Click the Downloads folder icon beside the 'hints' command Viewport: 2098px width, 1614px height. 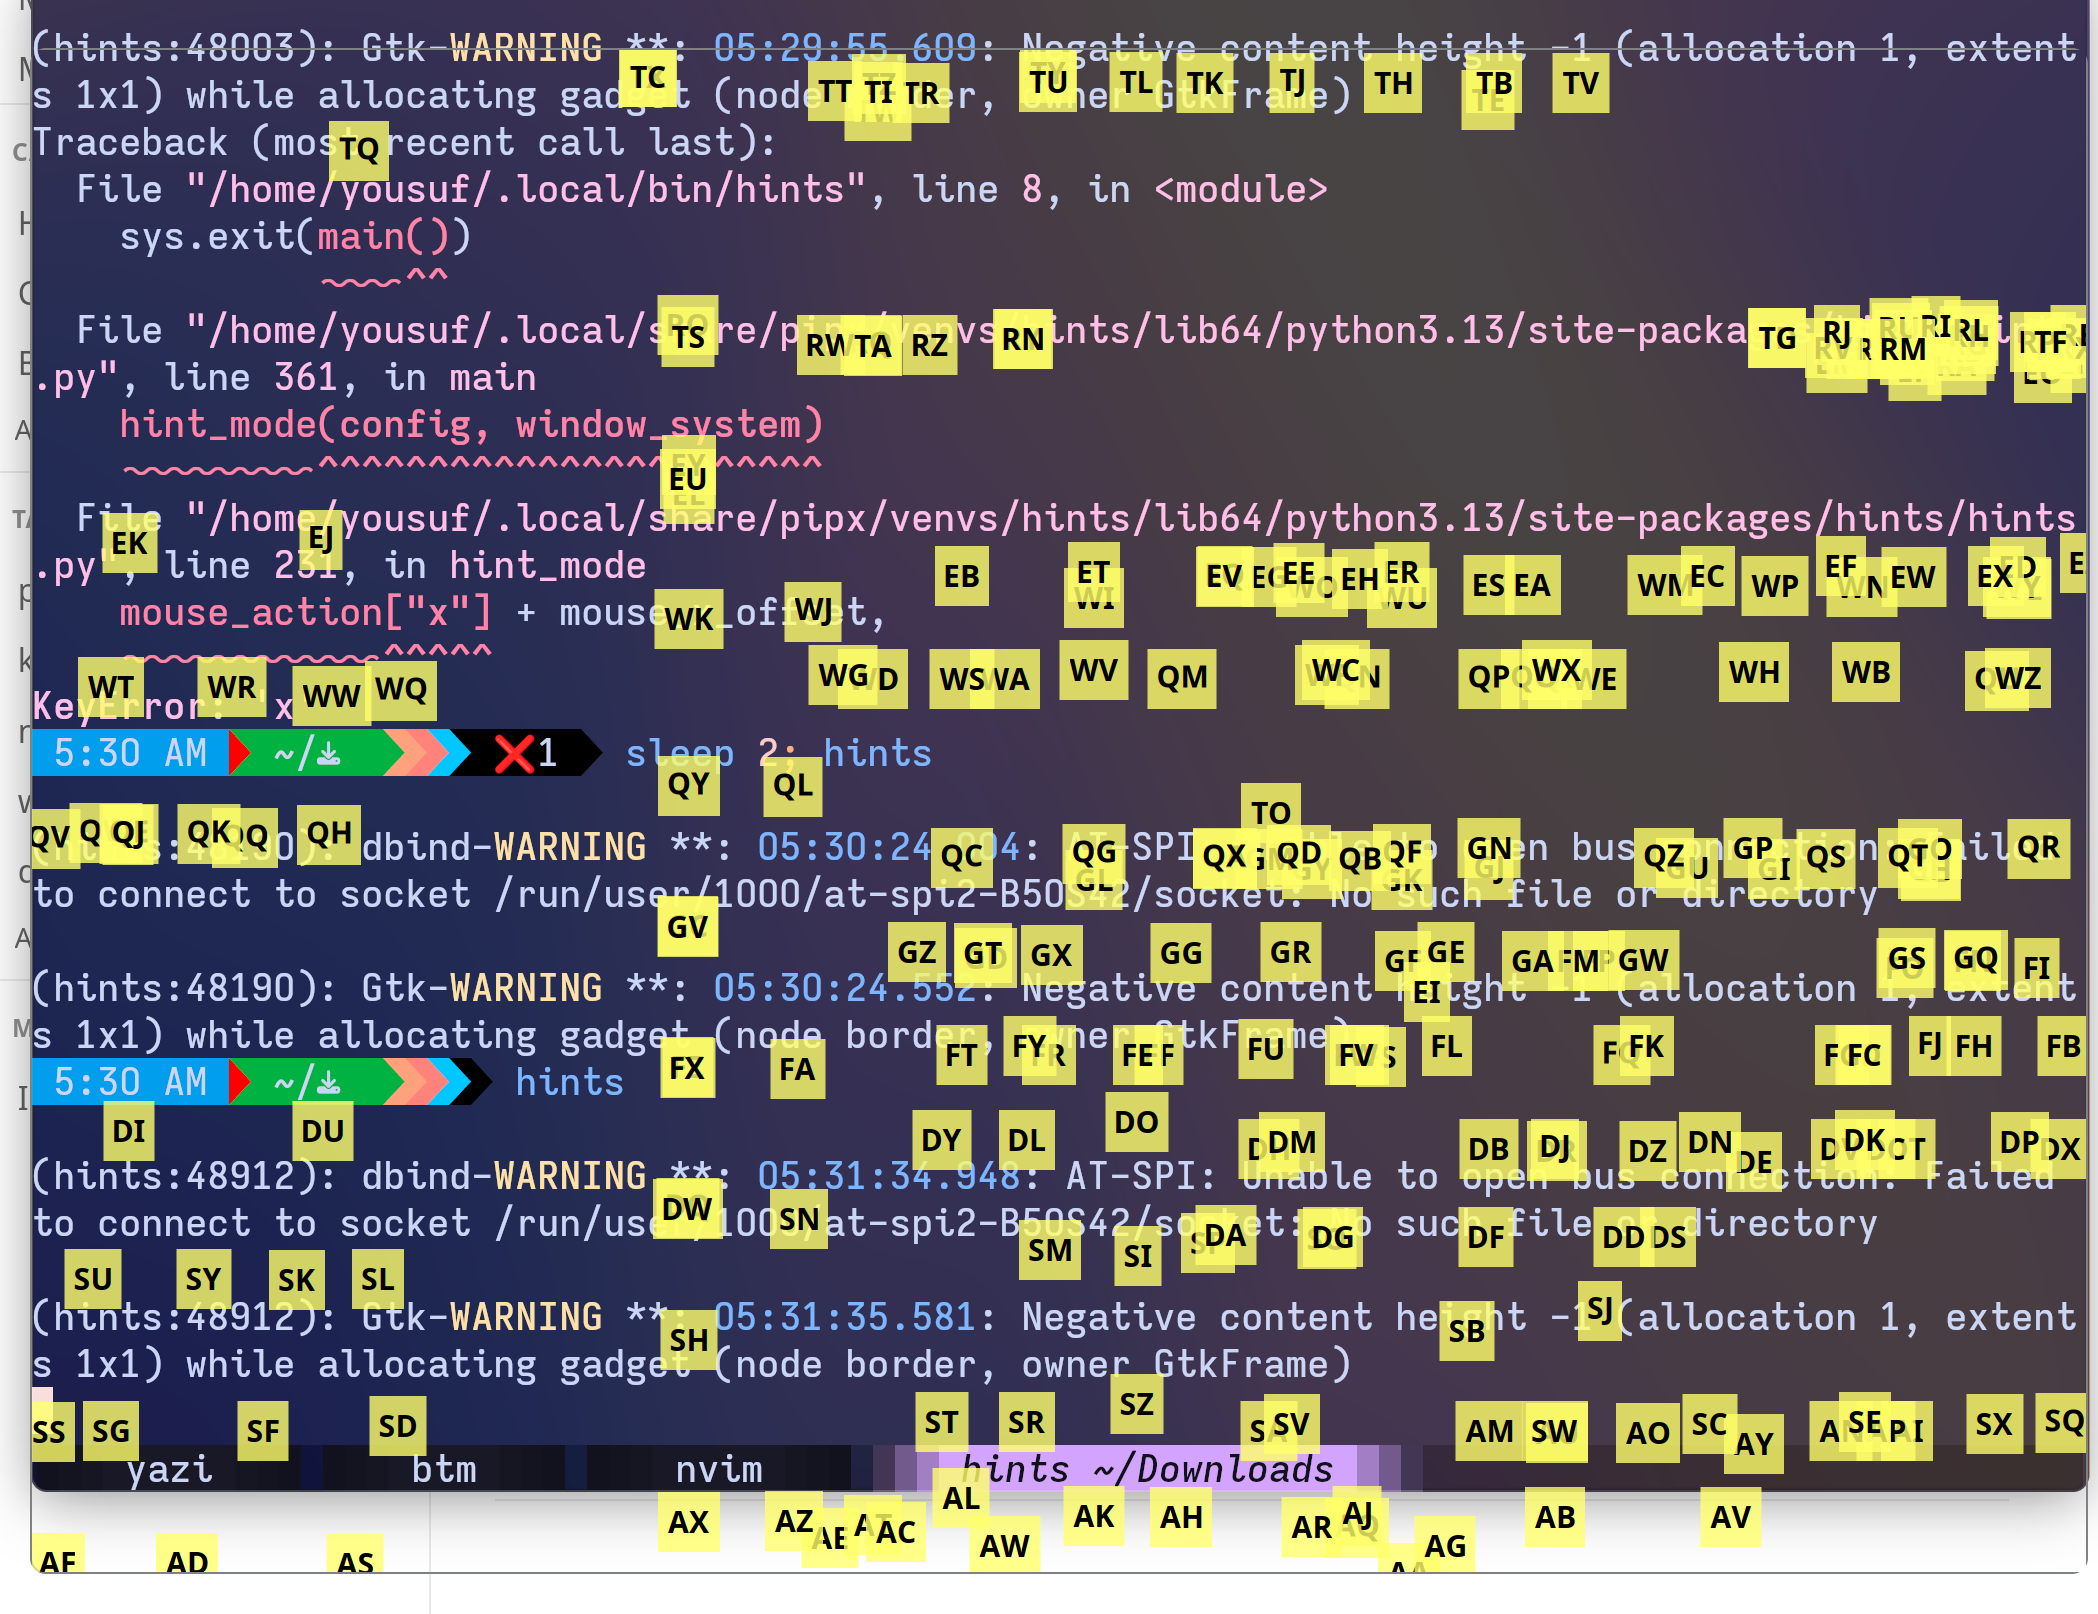(x=329, y=1083)
